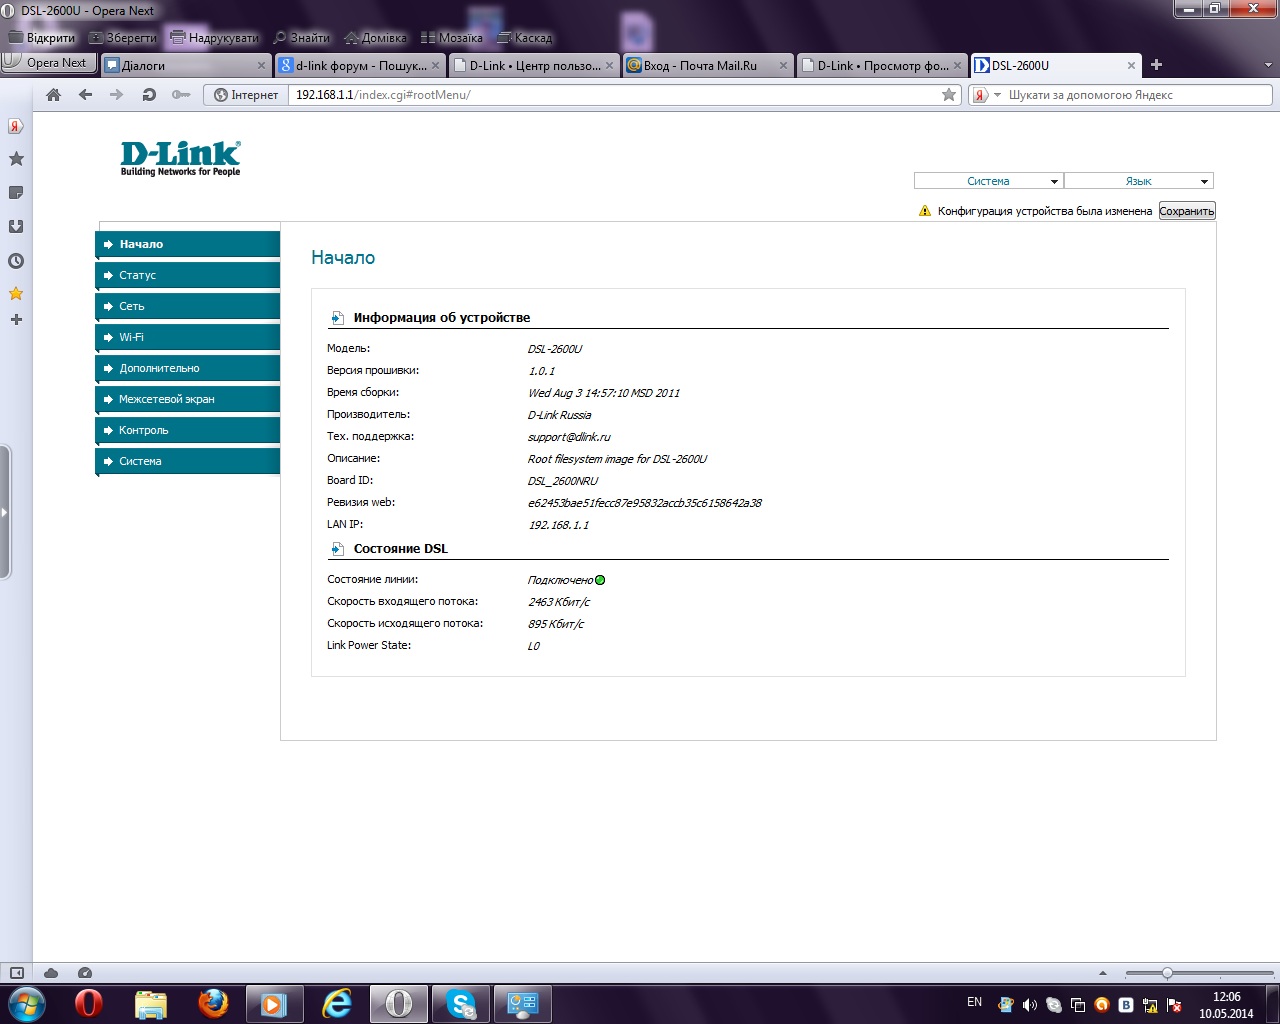
Task: Click the Home icon in Opera toolbar
Action: (54, 95)
